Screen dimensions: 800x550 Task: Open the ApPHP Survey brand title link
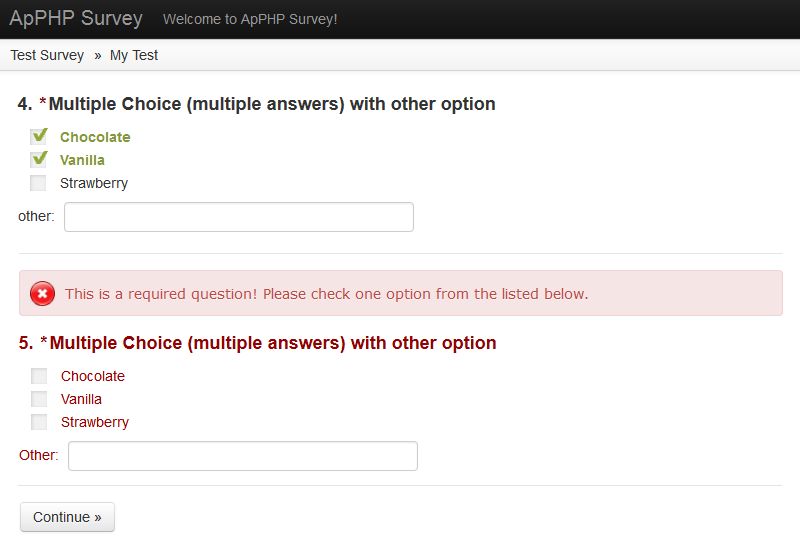76,19
